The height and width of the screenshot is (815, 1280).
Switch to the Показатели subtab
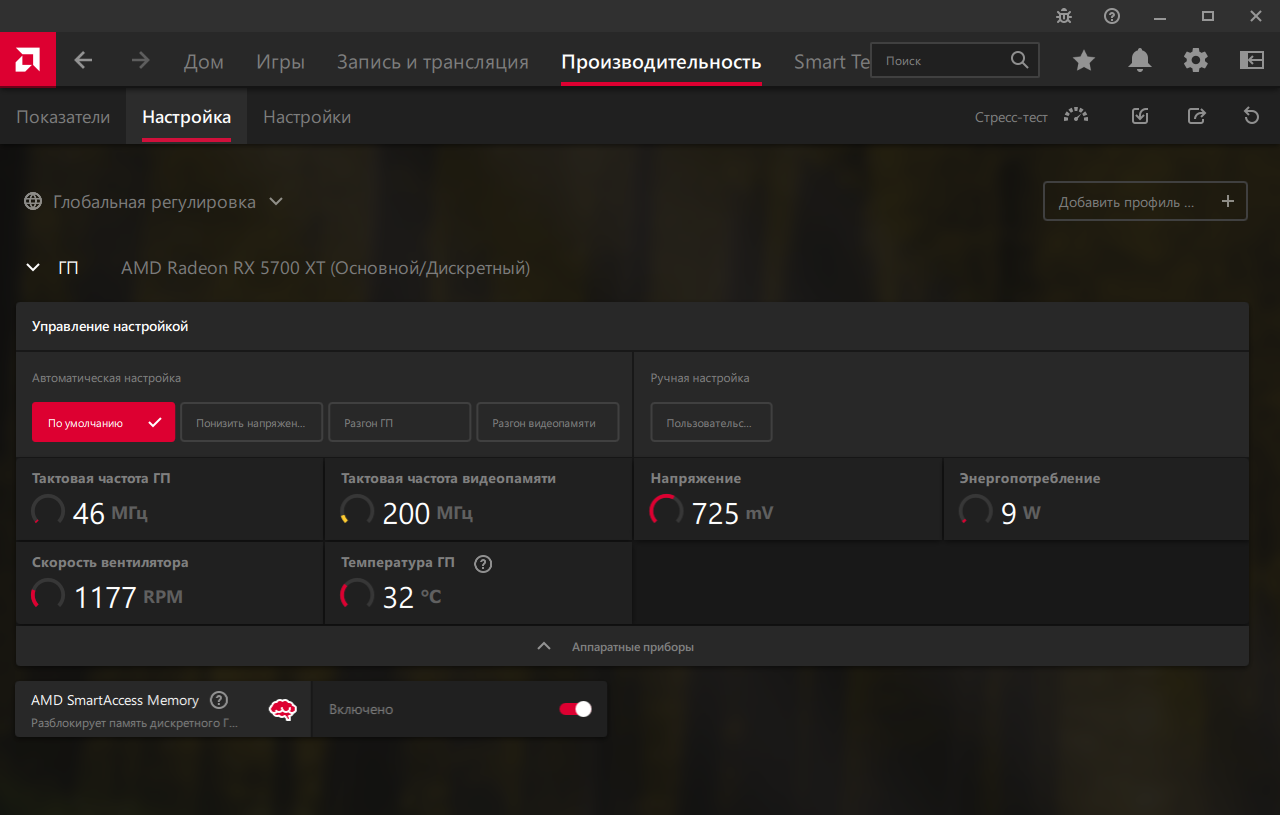63,117
